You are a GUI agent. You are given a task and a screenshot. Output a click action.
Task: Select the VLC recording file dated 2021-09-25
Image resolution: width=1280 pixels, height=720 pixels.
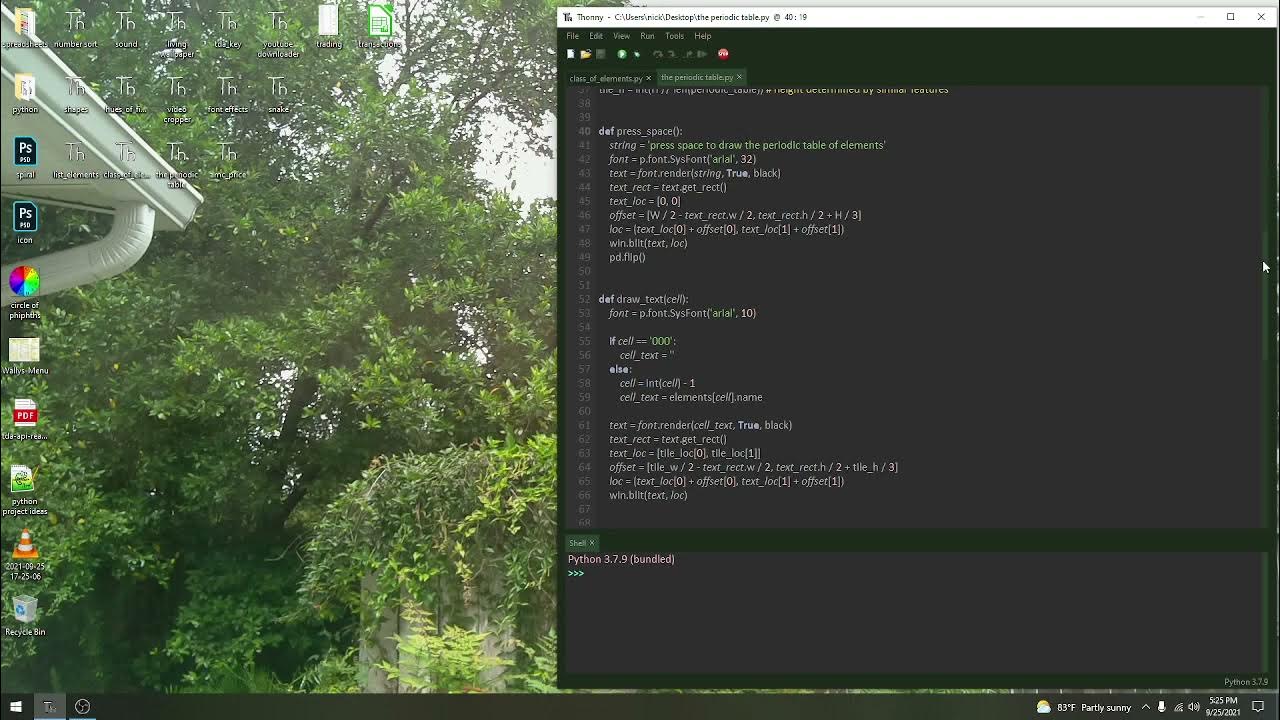(x=25, y=555)
